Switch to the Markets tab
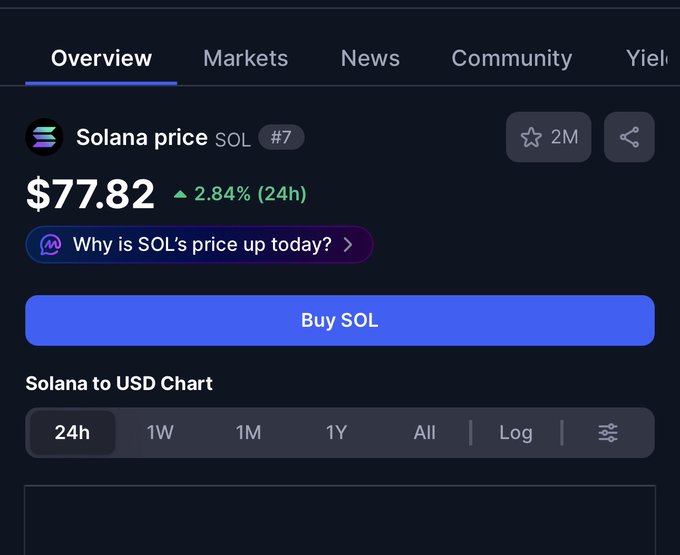 (x=245, y=58)
